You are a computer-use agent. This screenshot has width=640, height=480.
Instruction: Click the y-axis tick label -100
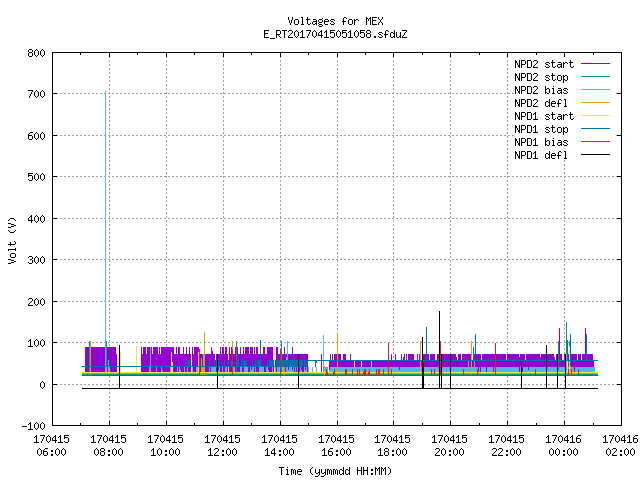34,426
